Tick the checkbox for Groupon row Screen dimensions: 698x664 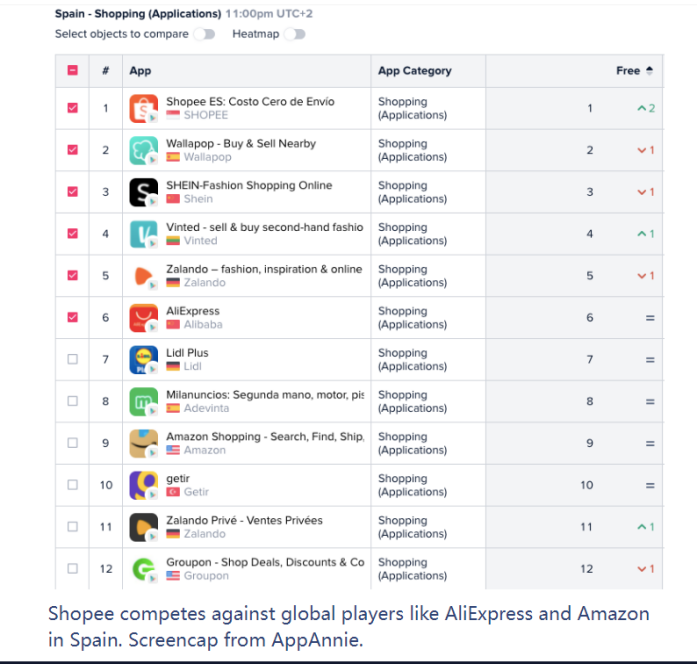coord(73,568)
